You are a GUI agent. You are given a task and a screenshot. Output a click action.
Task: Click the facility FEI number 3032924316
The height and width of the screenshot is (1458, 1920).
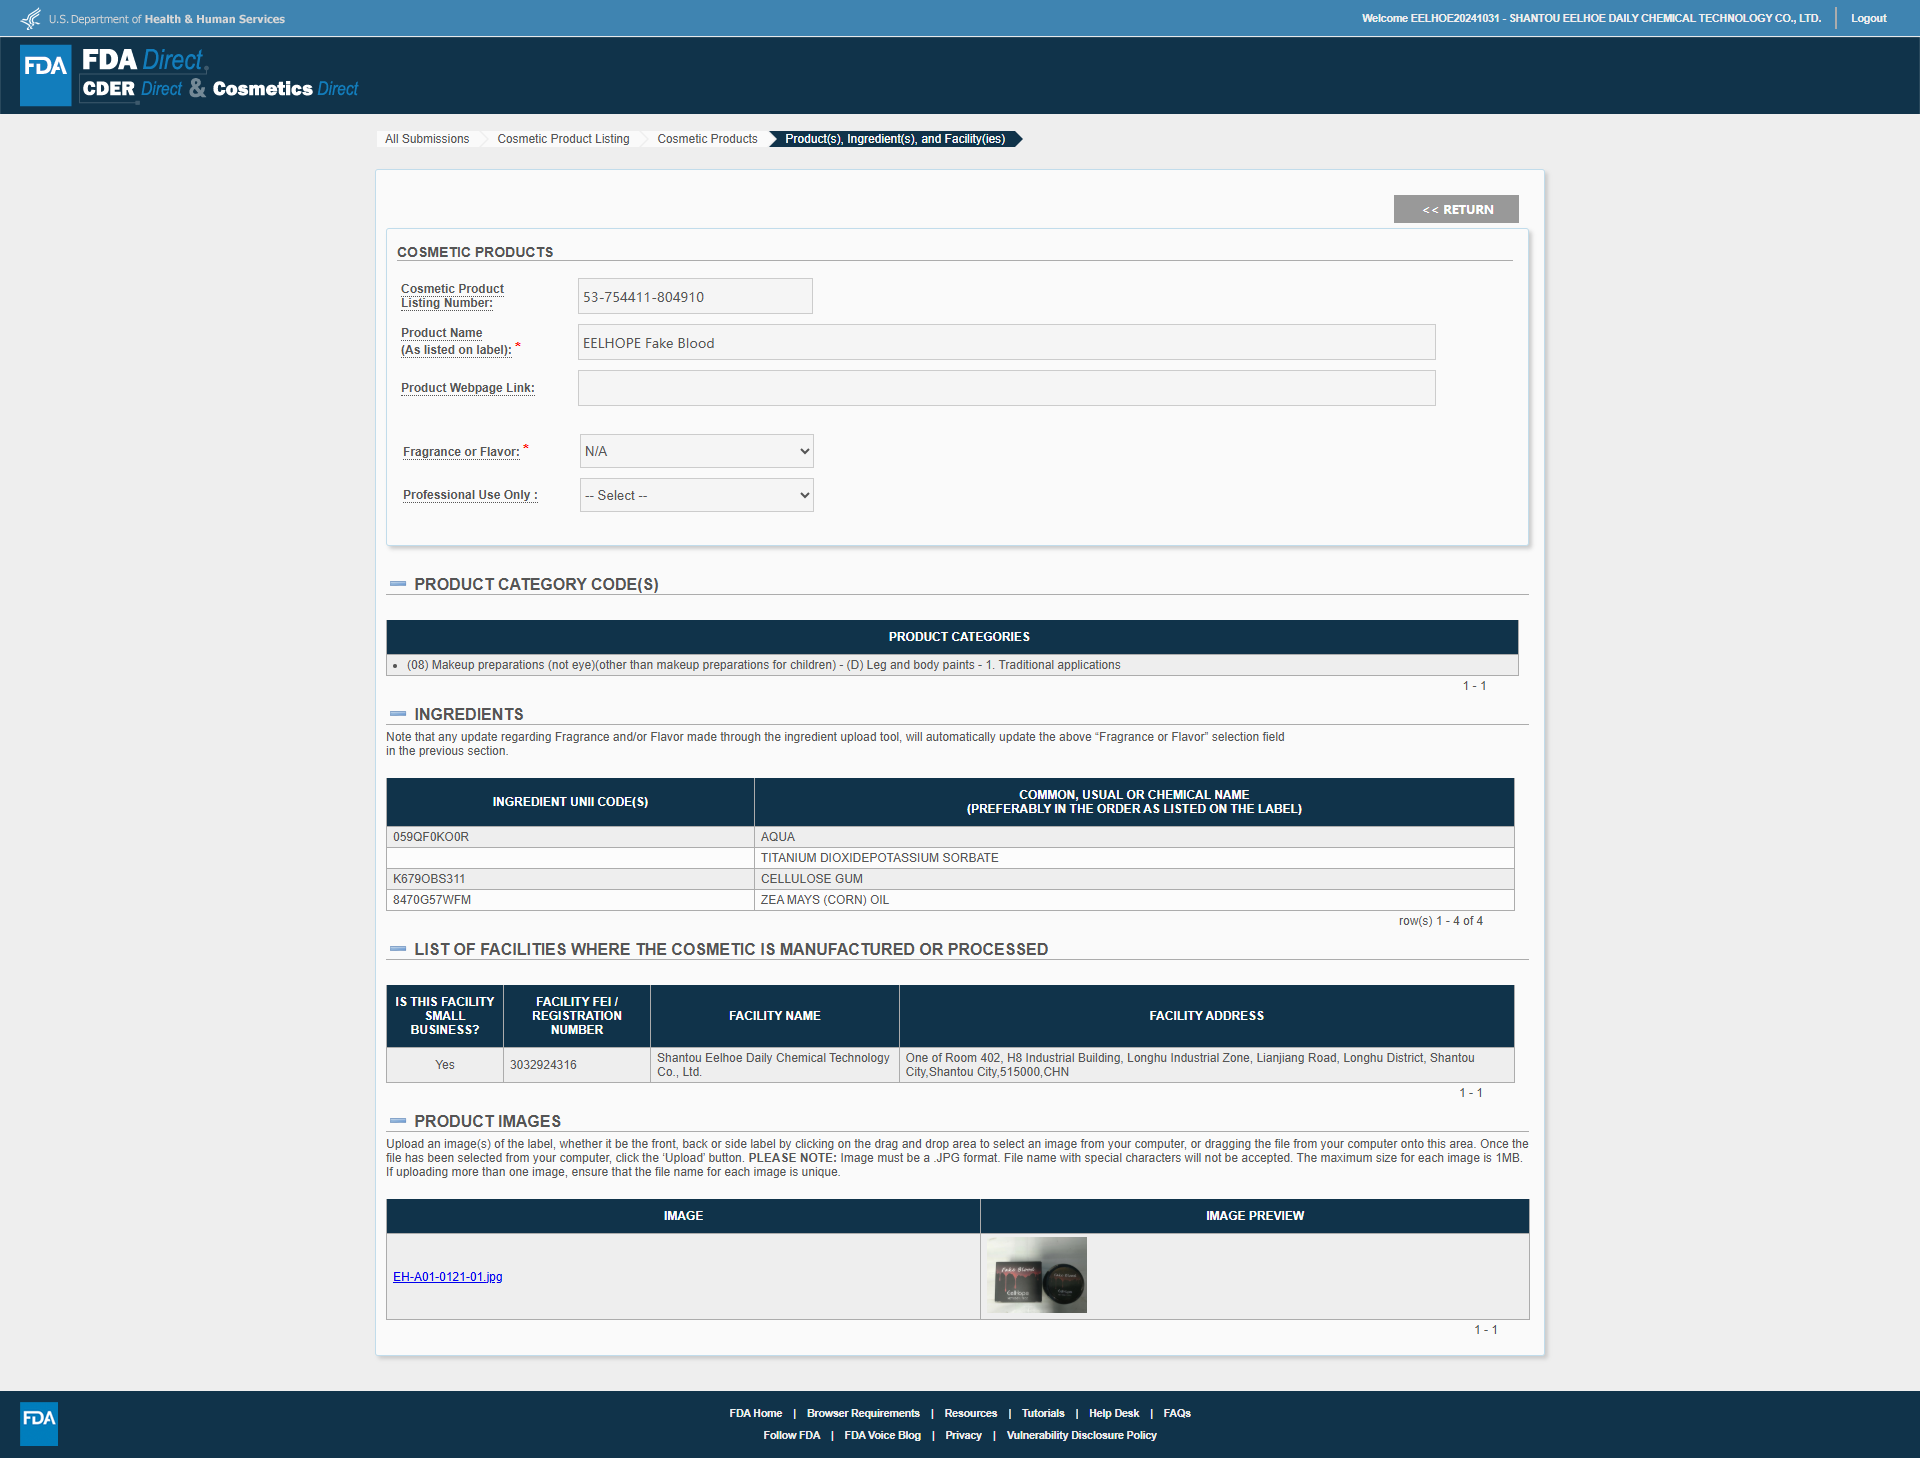pyautogui.click(x=543, y=1065)
